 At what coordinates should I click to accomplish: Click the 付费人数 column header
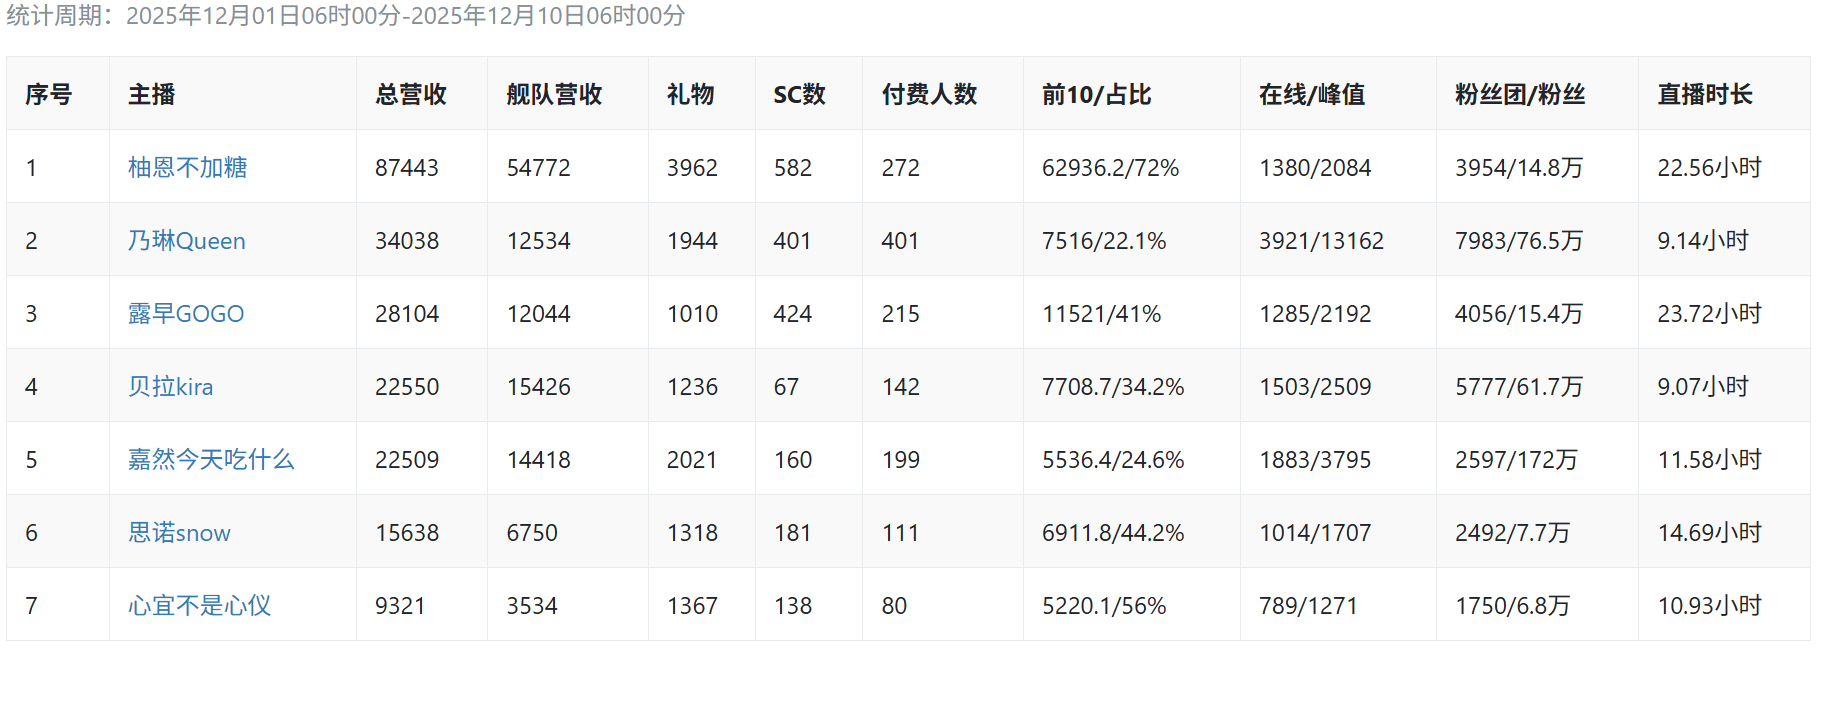point(929,94)
